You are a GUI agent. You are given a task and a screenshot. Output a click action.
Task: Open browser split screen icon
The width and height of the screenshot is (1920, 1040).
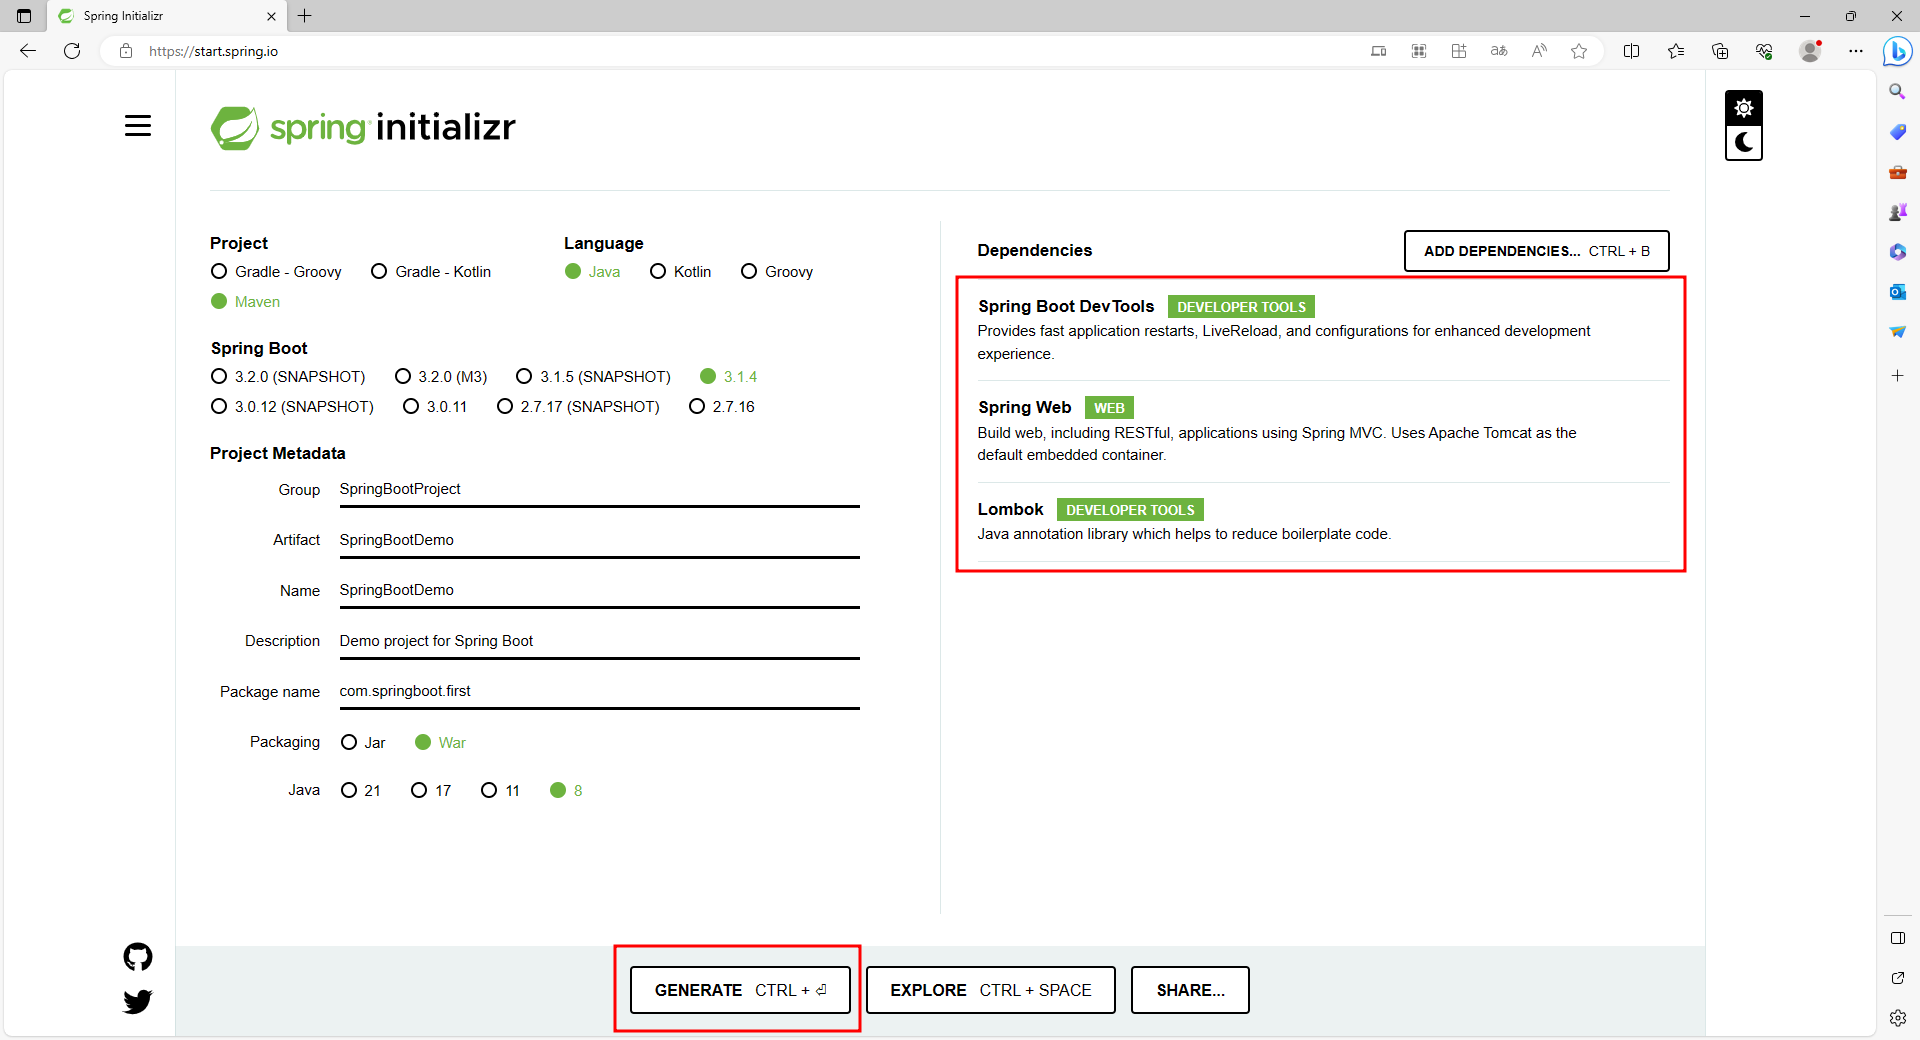pyautogui.click(x=1632, y=51)
